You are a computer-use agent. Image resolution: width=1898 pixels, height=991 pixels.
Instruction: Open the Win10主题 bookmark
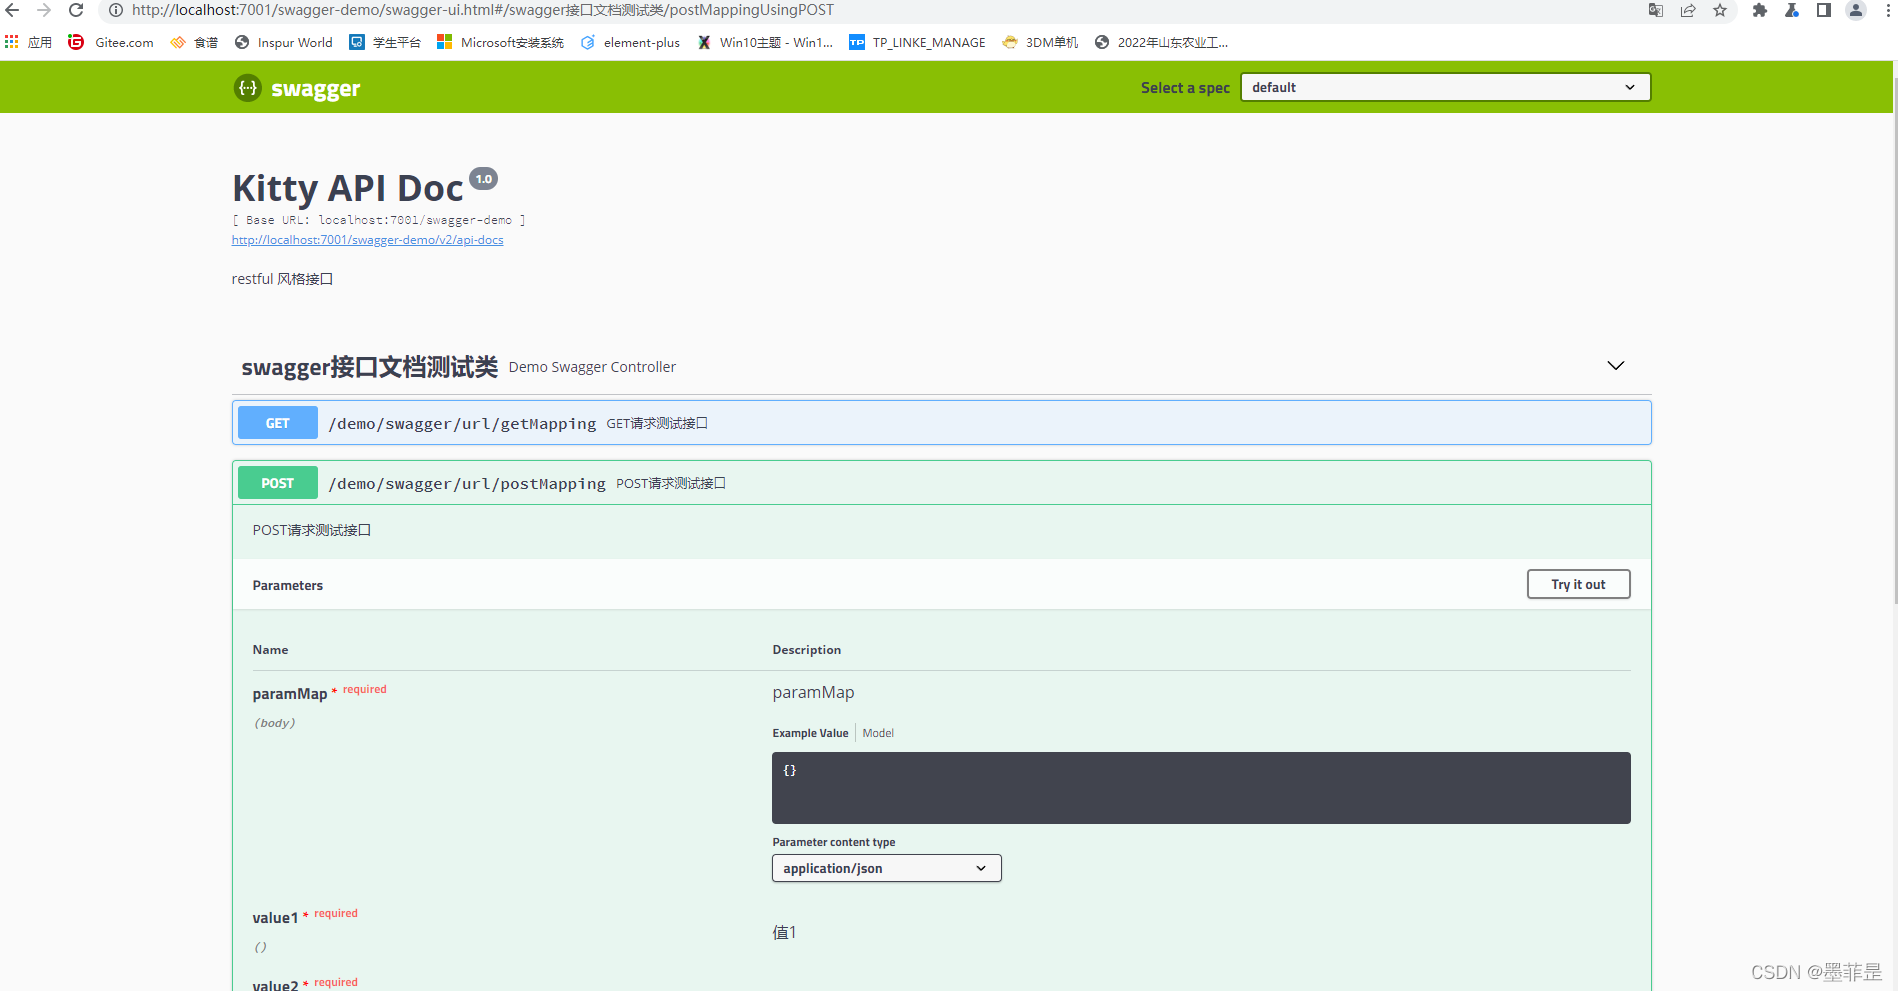tap(765, 42)
